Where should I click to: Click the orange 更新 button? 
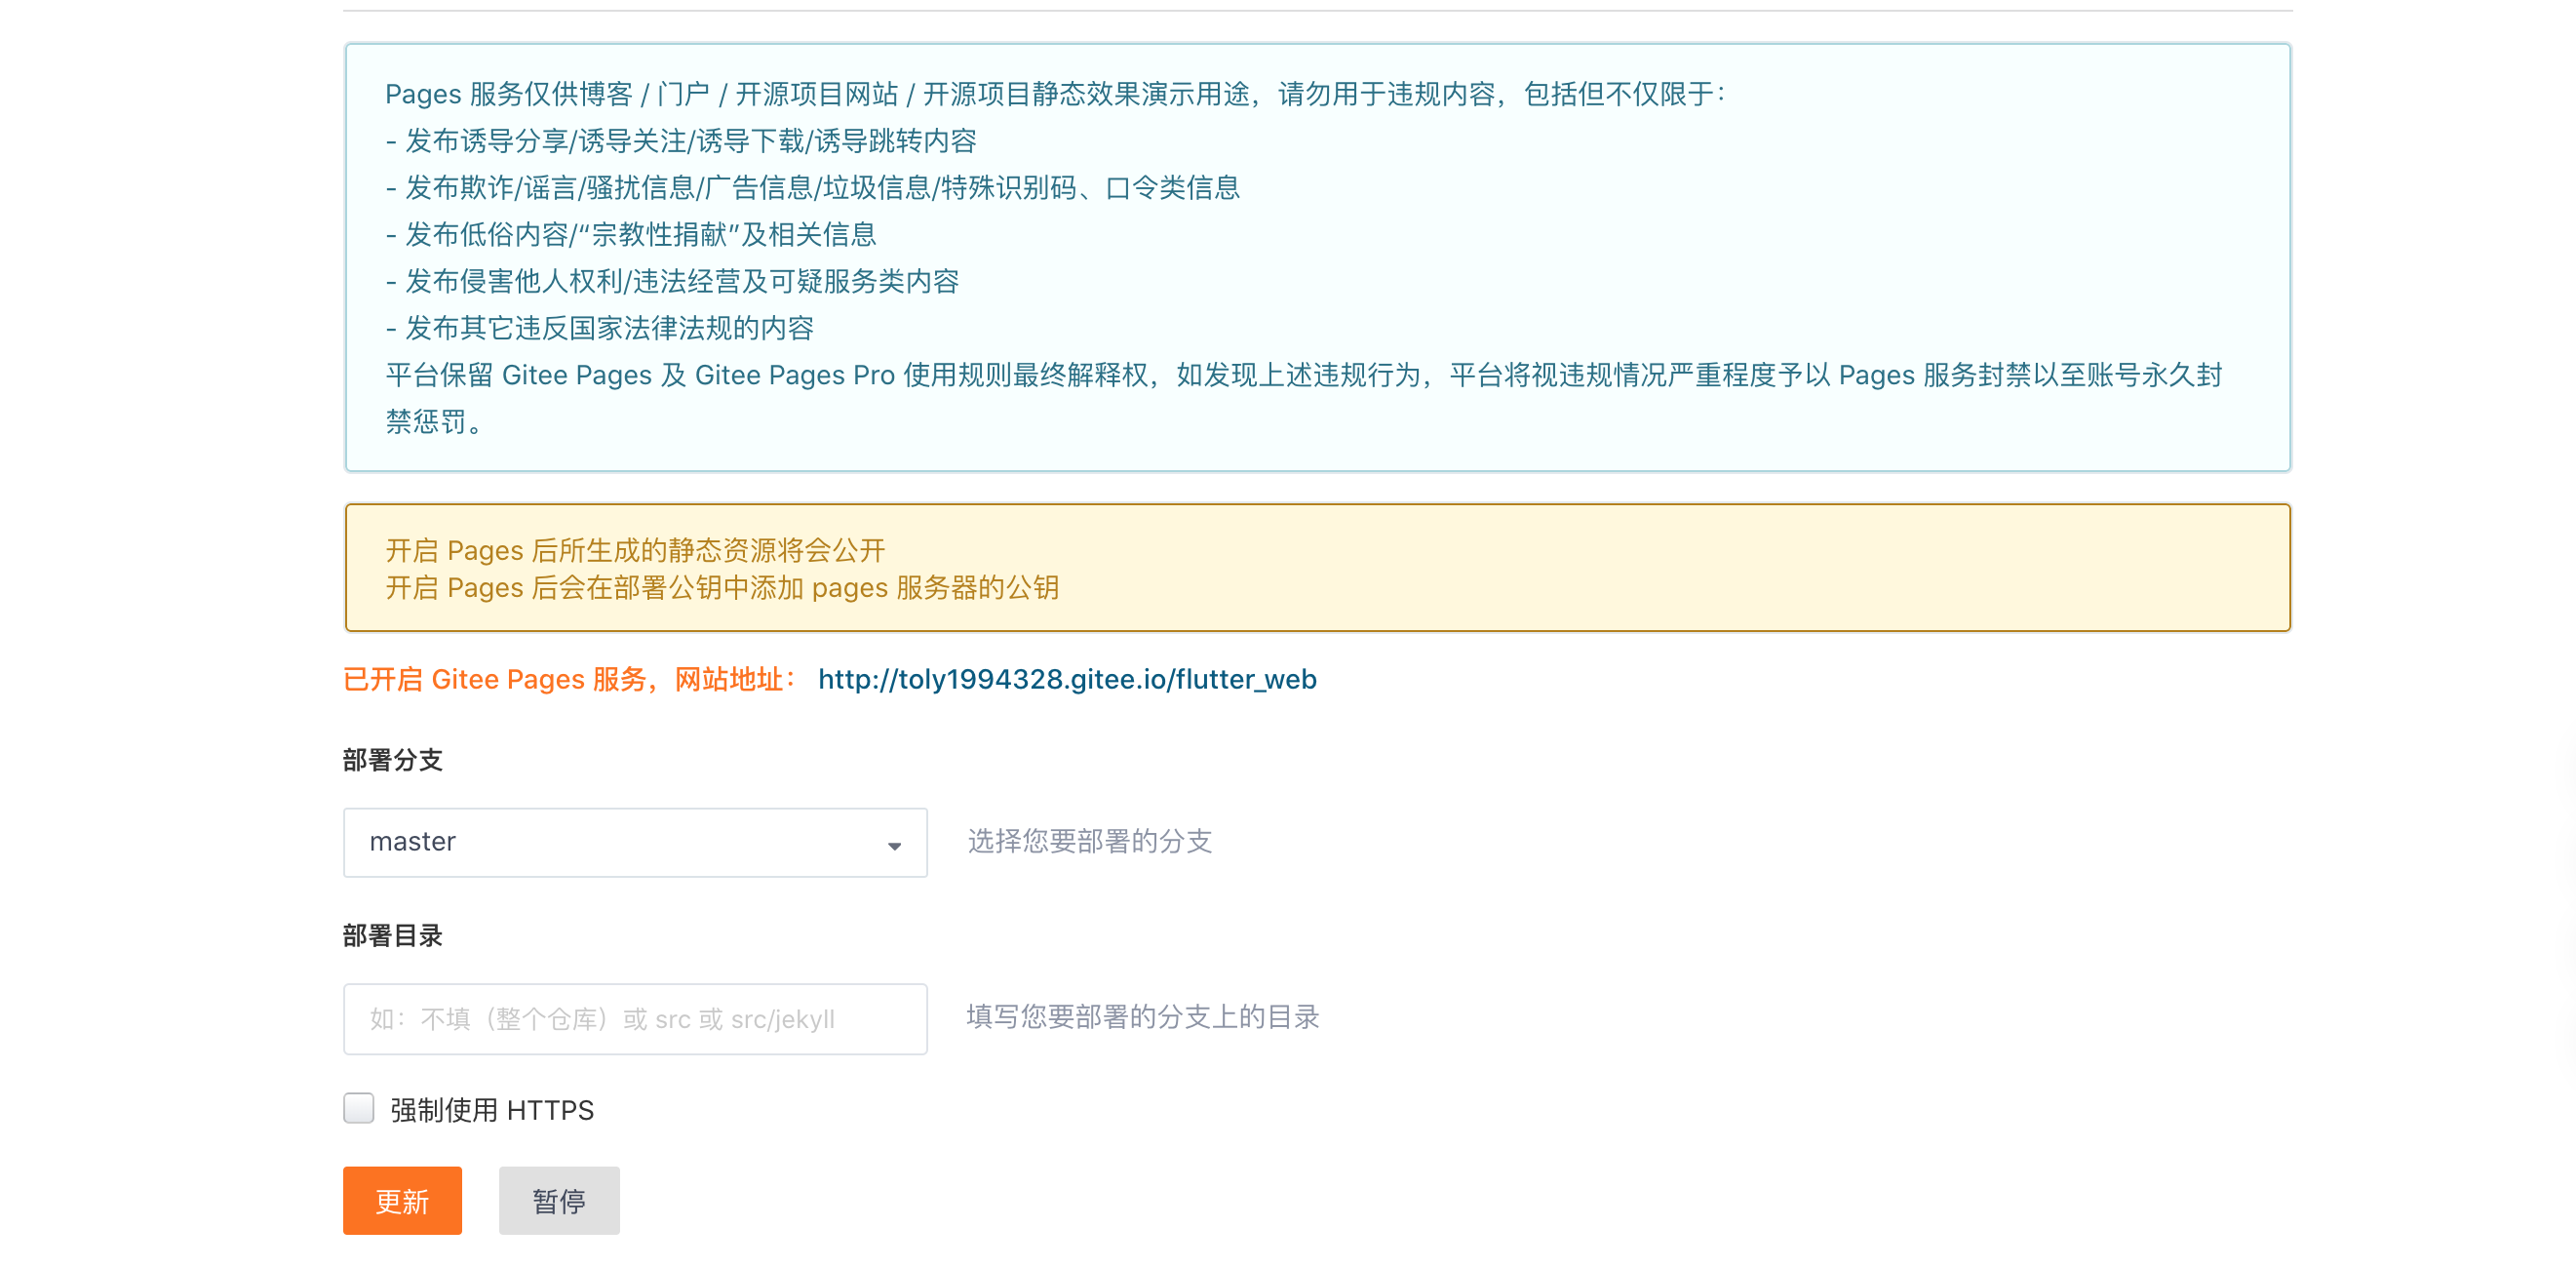pyautogui.click(x=402, y=1200)
